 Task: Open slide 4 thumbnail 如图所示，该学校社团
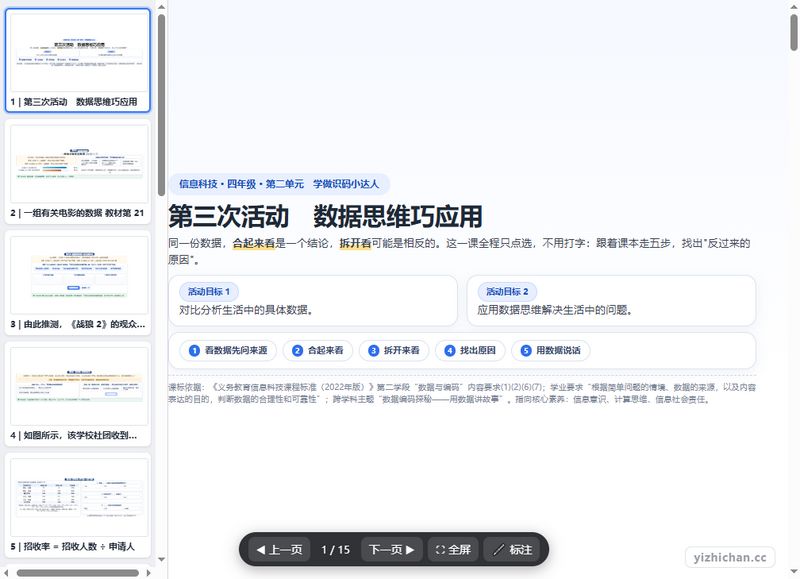[78, 394]
